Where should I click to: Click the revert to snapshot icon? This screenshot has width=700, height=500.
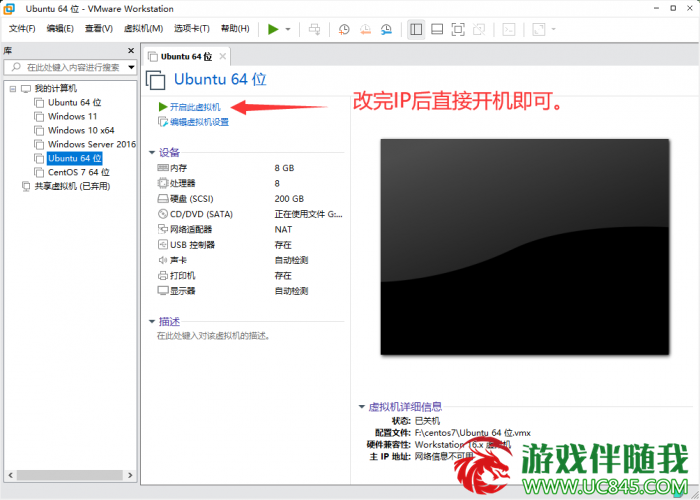coord(365,29)
